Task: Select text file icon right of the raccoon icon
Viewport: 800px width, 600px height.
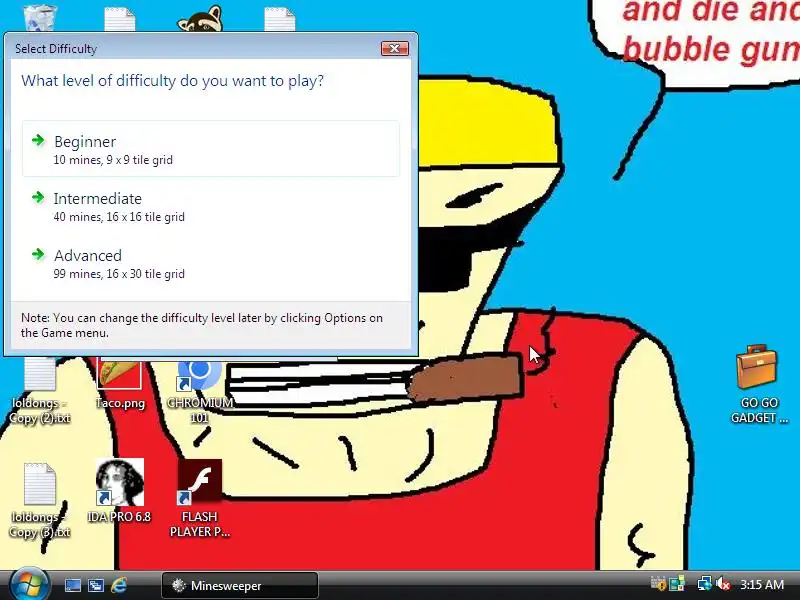Action: pos(280,19)
